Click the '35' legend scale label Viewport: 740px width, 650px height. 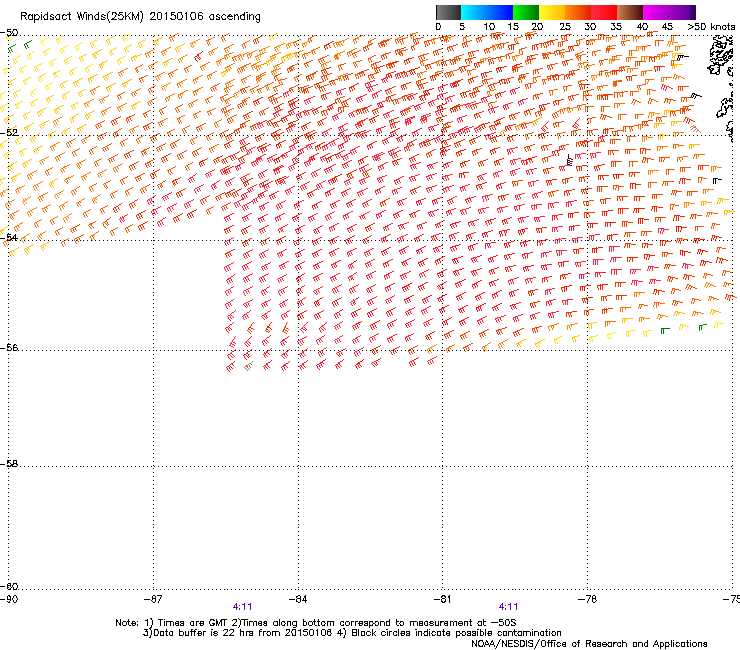pos(616,27)
